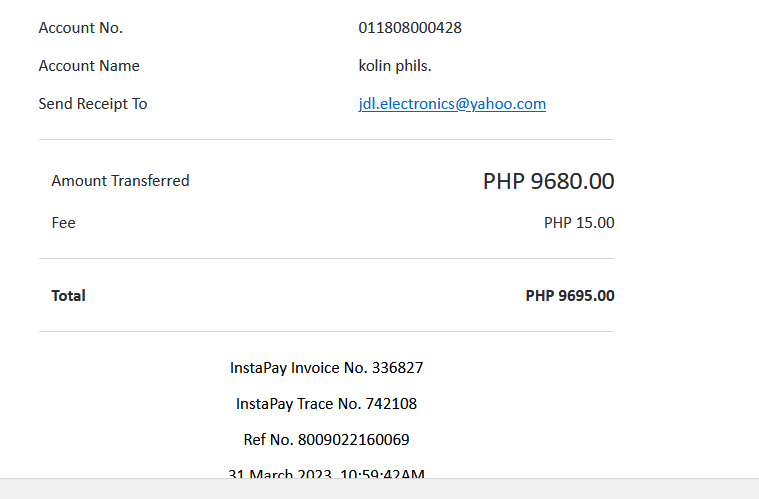Click the "InstaPay Invoice No." text
This screenshot has width=759, height=499.
coord(298,368)
